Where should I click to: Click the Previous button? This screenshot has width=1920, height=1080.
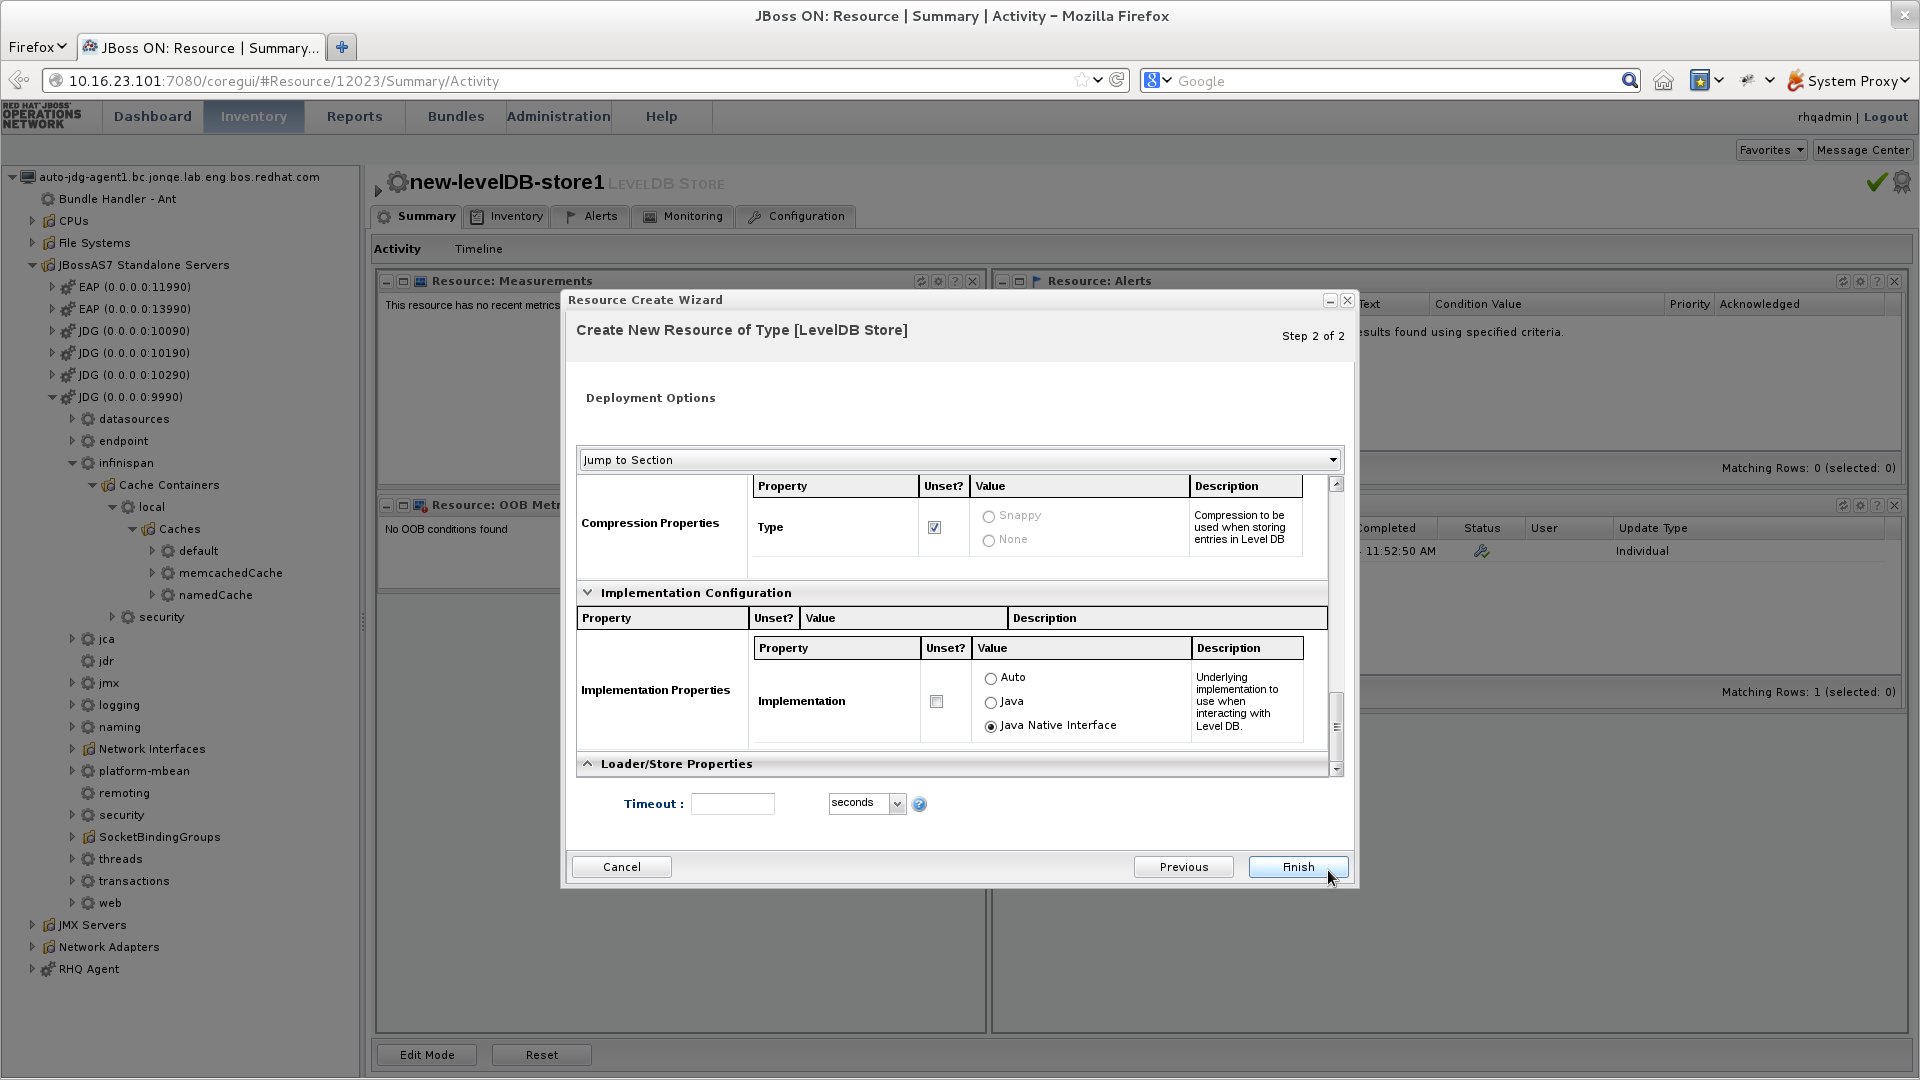click(x=1183, y=866)
